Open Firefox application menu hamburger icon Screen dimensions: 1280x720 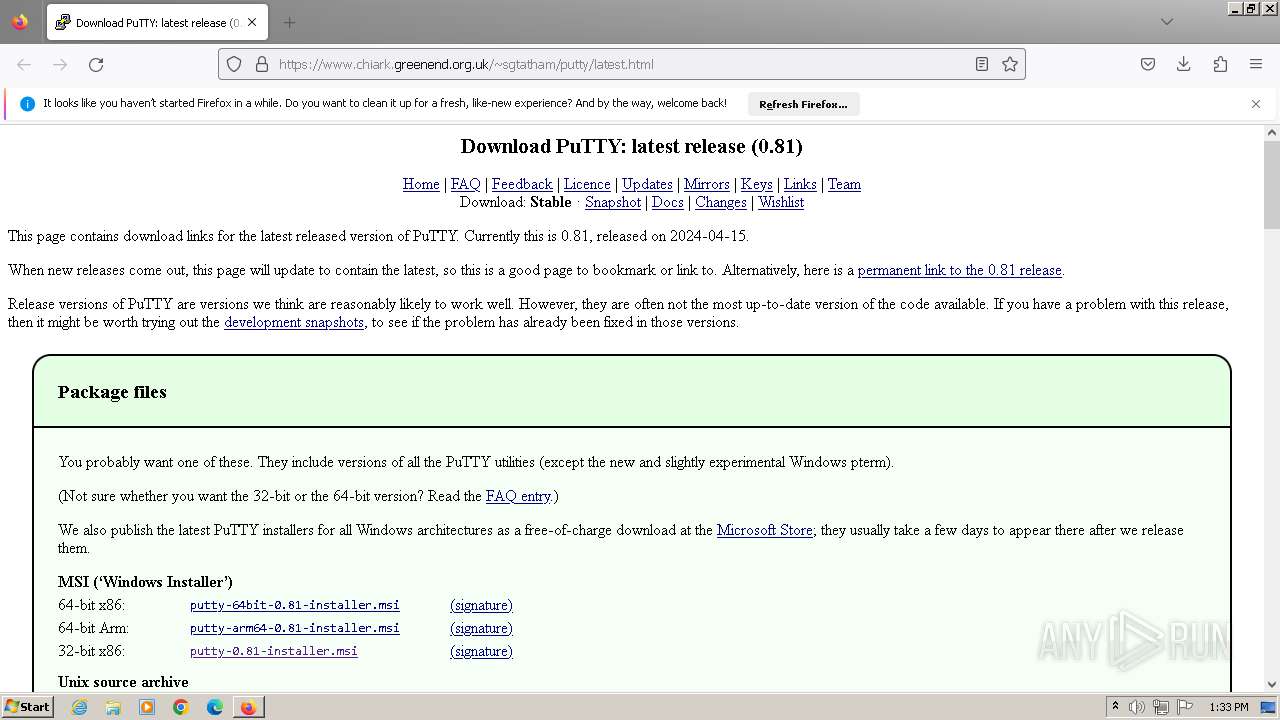pos(1256,64)
